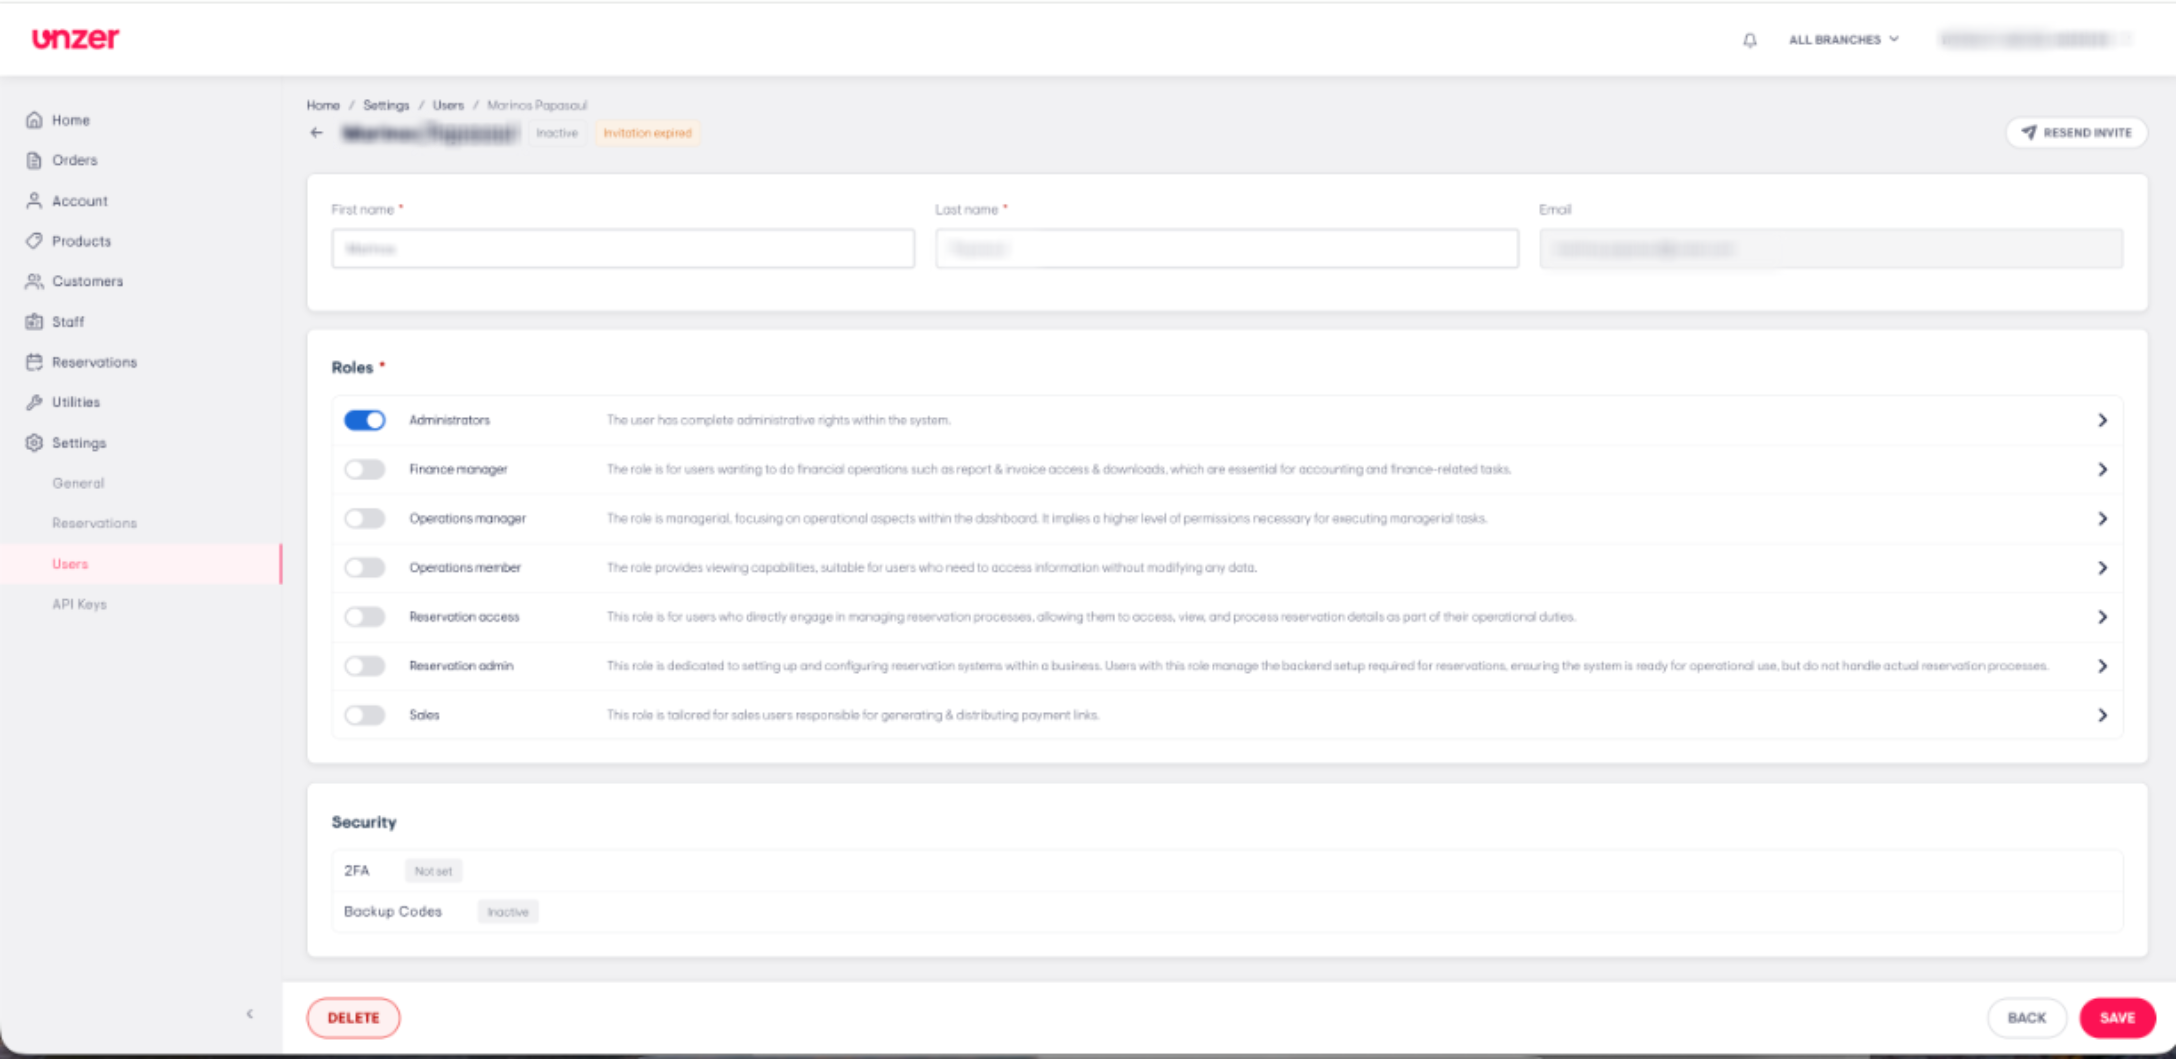This screenshot has width=2176, height=1059.
Task: Expand the Finance manager role chevron
Action: 2102,469
